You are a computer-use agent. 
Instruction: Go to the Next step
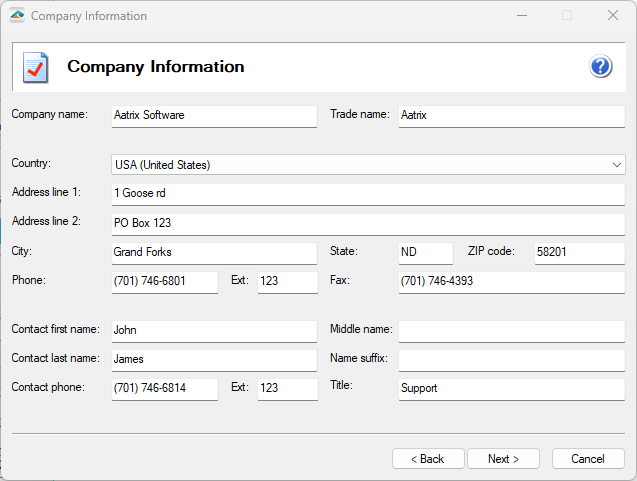tap(503, 459)
